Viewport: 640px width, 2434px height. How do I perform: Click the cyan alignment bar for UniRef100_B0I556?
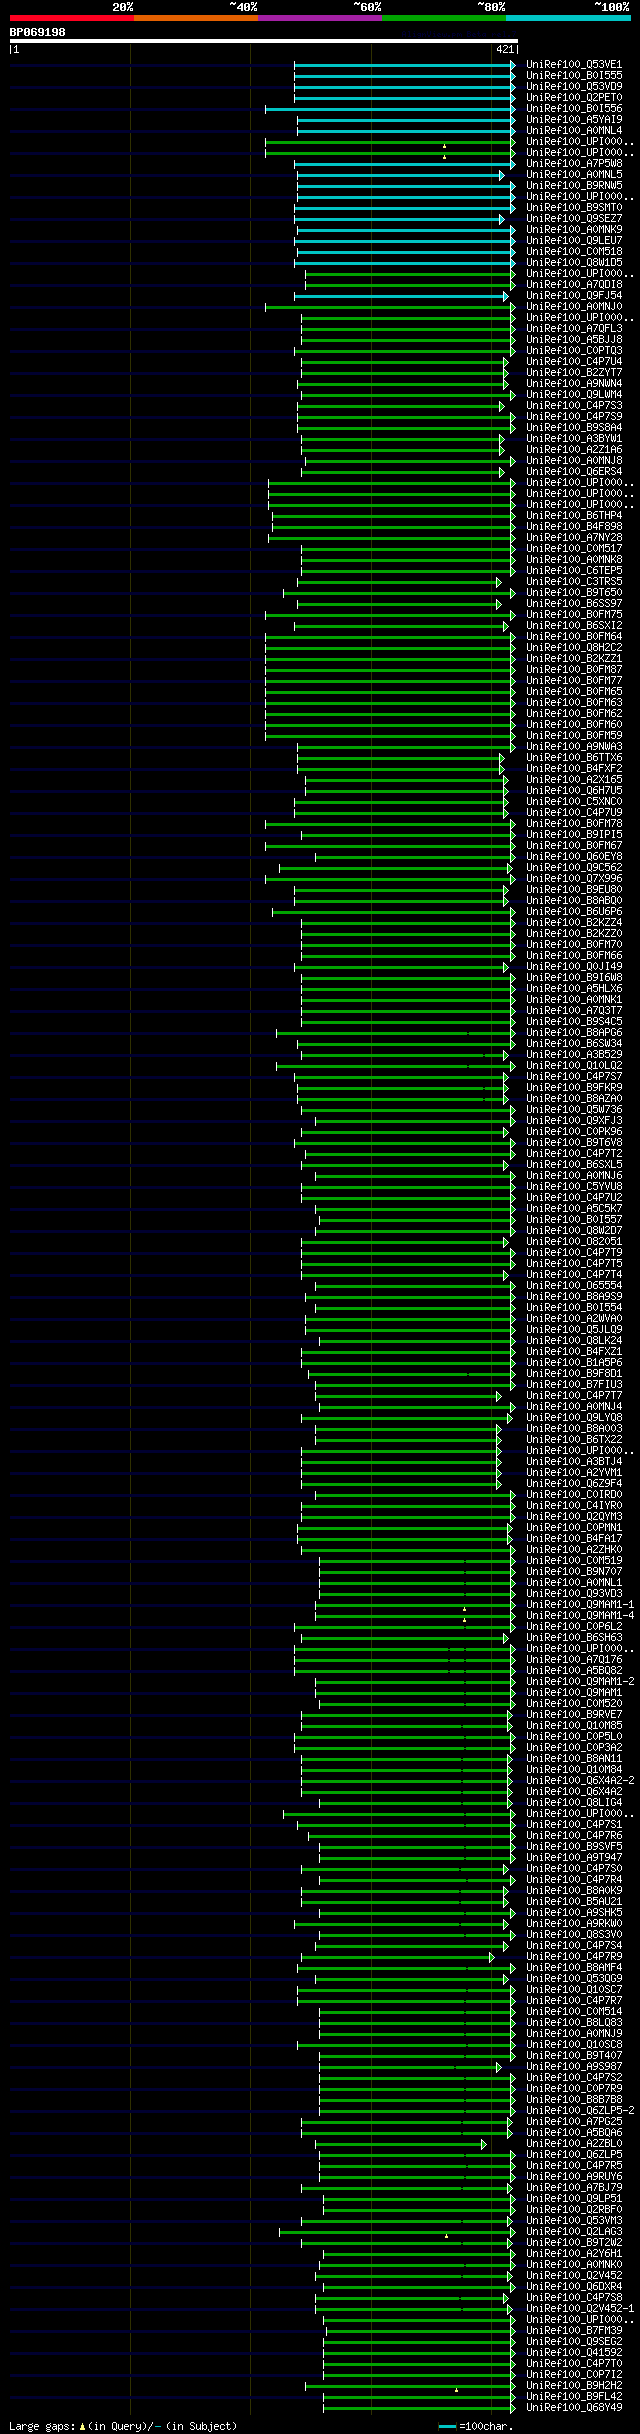[390, 109]
